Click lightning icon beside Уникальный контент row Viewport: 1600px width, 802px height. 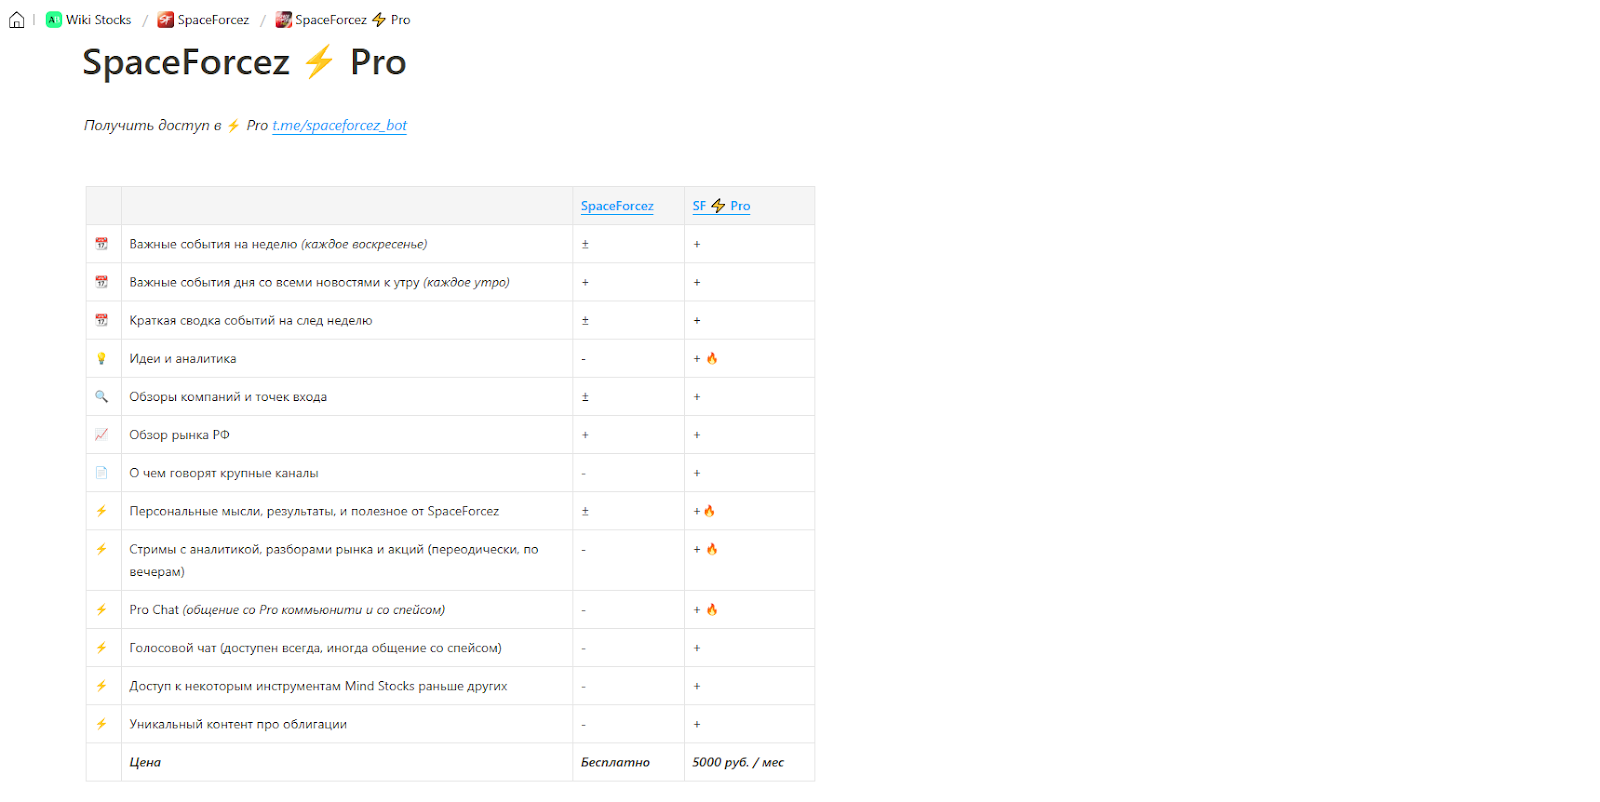102,724
